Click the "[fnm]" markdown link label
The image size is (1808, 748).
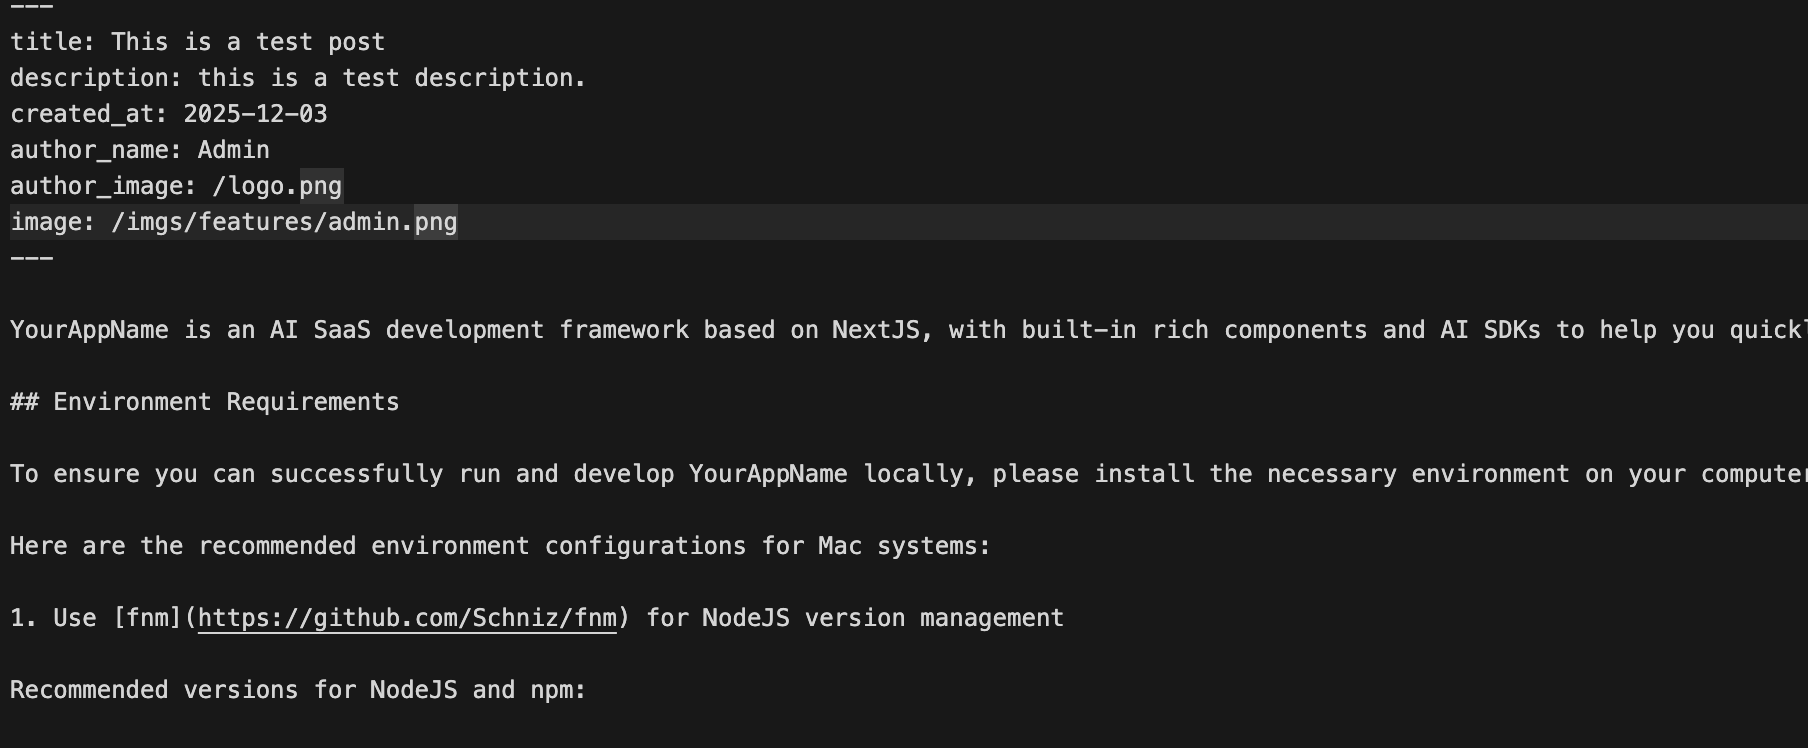point(147,618)
